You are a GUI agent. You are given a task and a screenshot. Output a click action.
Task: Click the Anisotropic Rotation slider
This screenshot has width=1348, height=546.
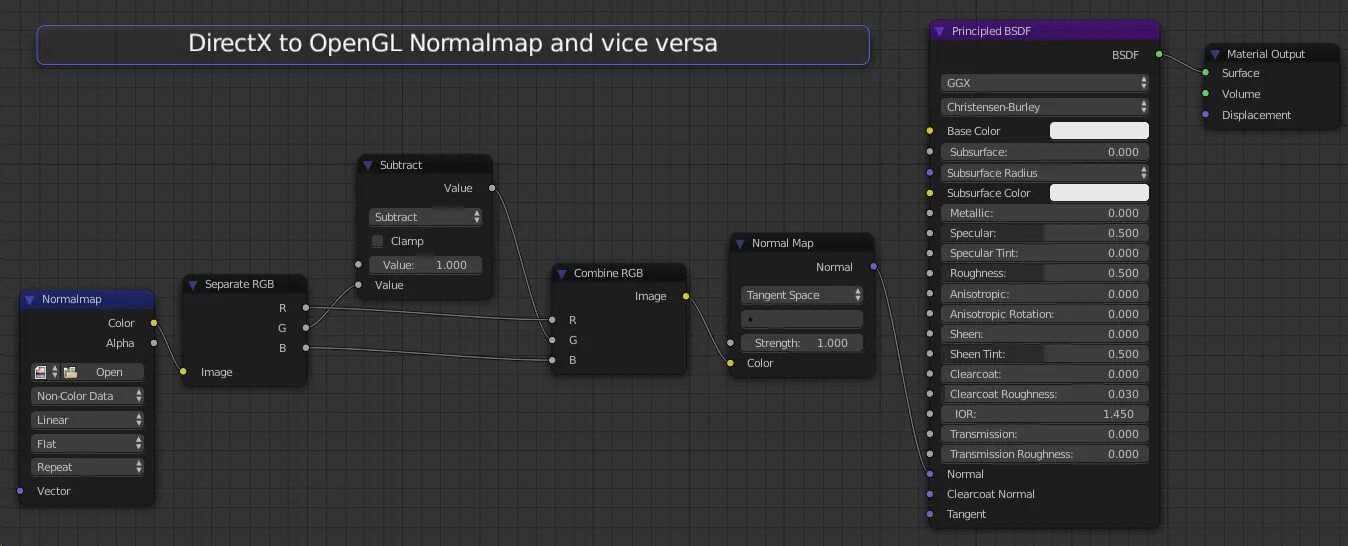pos(1045,314)
